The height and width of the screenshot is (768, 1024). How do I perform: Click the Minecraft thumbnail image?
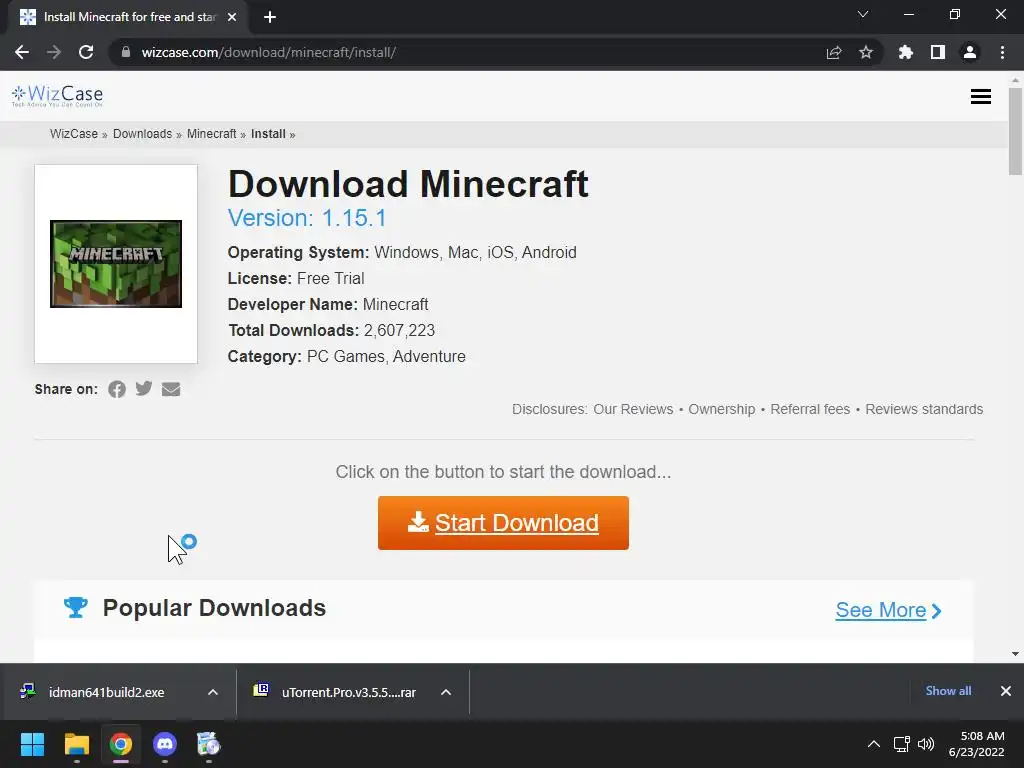click(x=116, y=264)
